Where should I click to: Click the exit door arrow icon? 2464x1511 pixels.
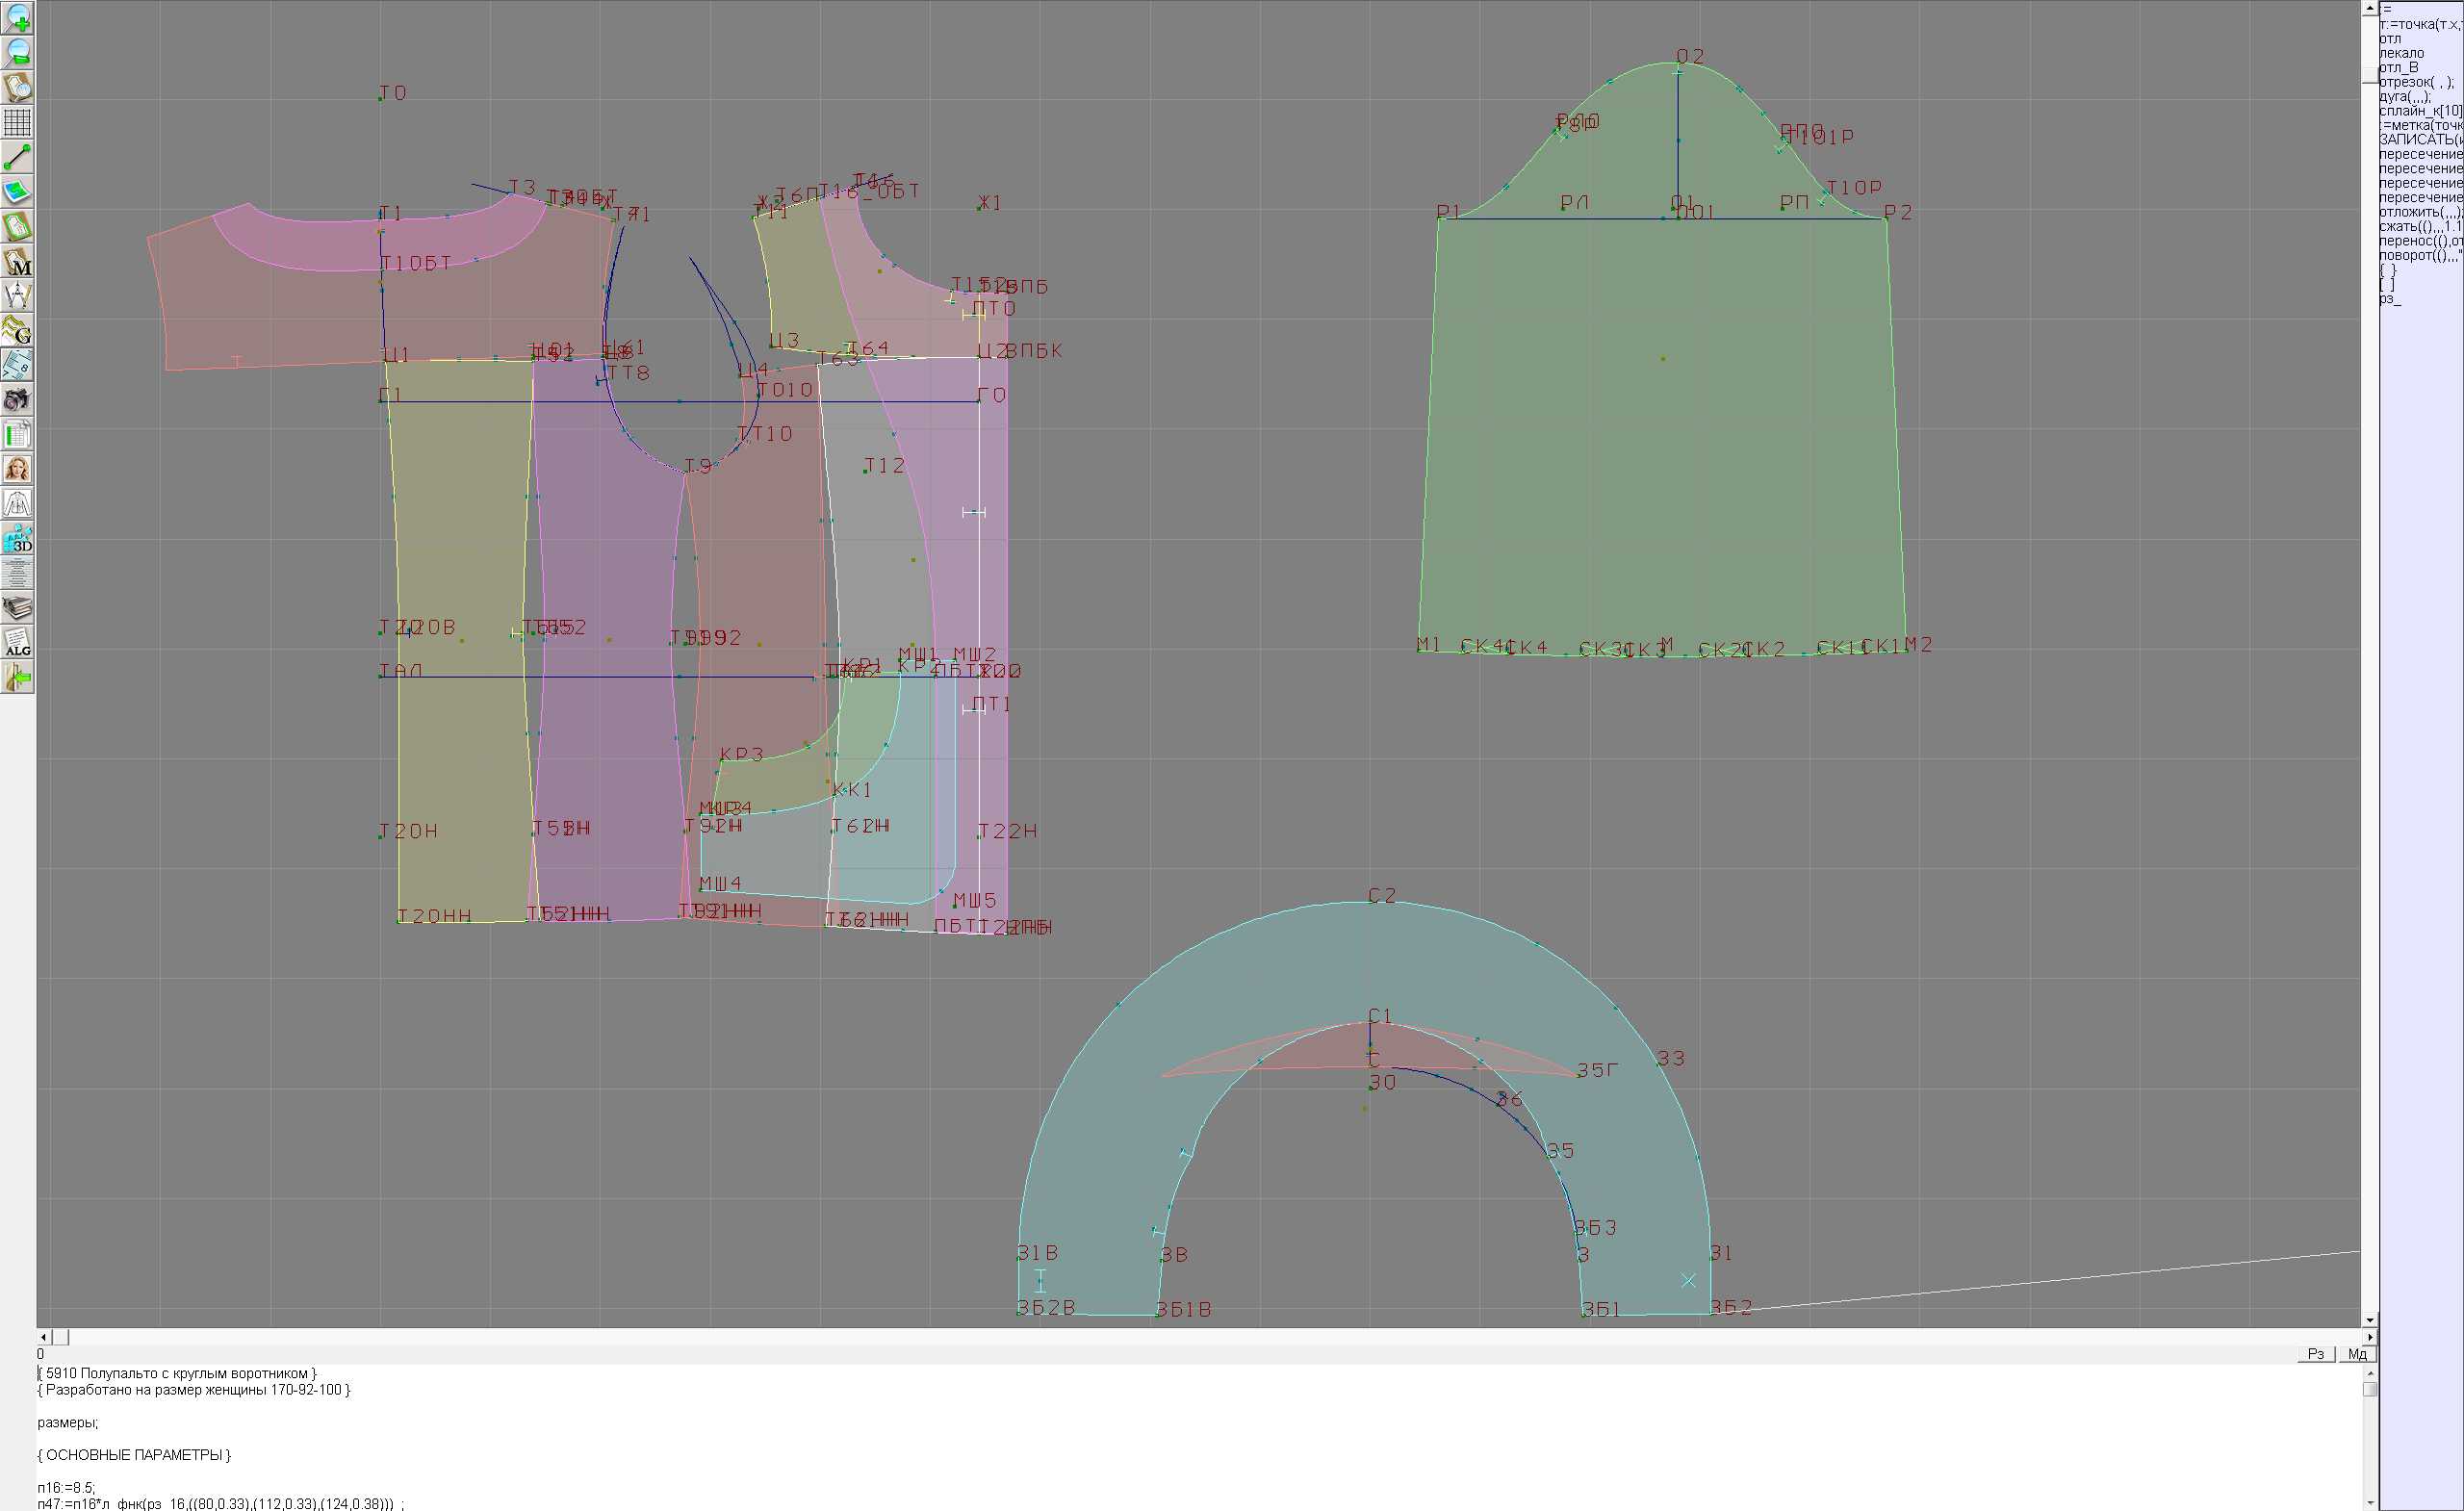(x=17, y=678)
